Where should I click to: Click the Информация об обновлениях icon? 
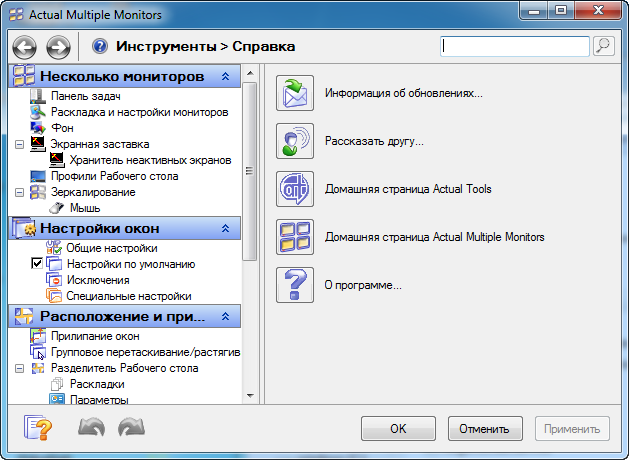(x=295, y=93)
